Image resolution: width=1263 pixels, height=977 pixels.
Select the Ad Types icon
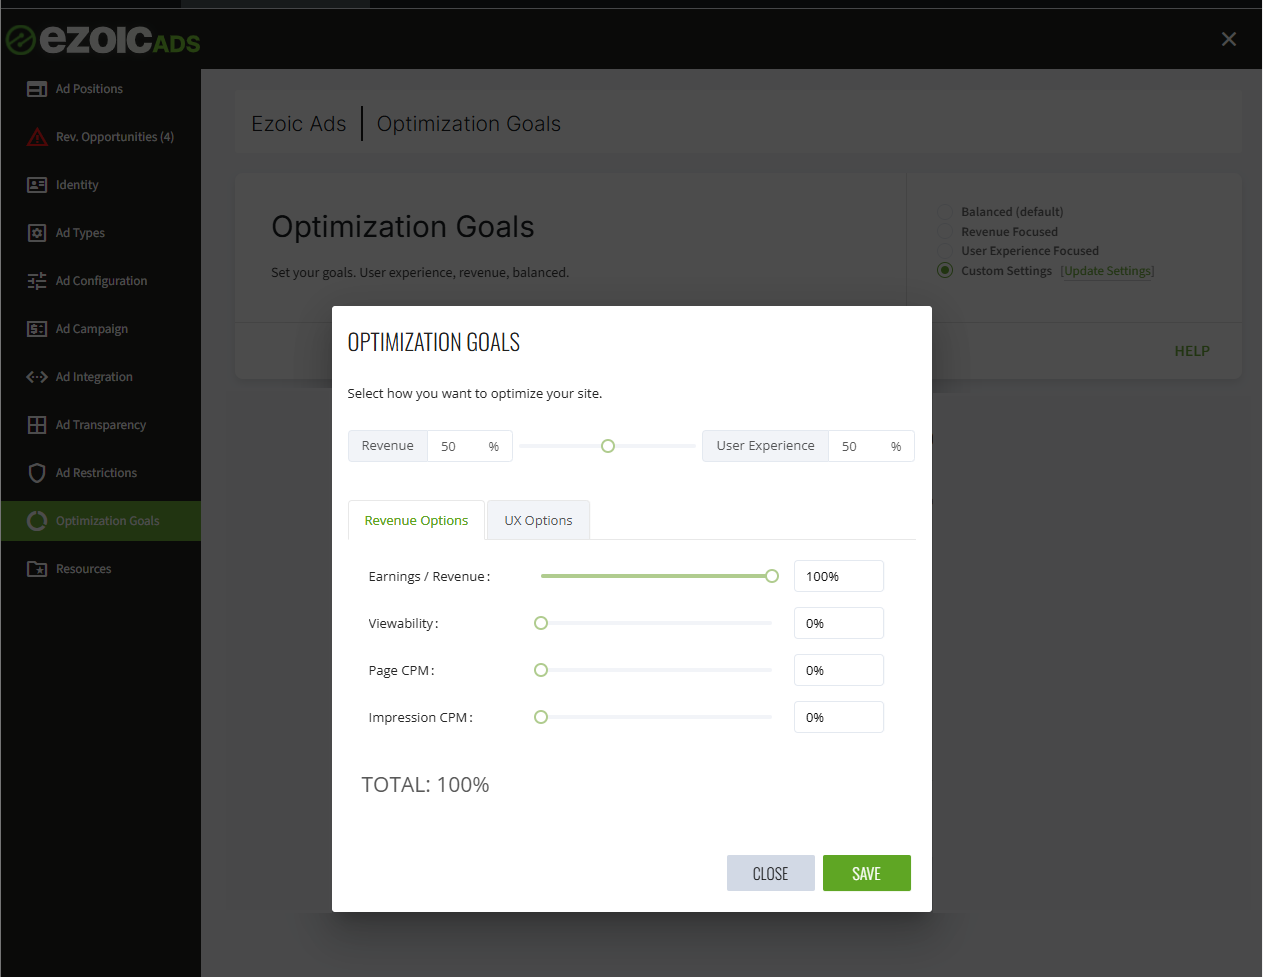(37, 233)
